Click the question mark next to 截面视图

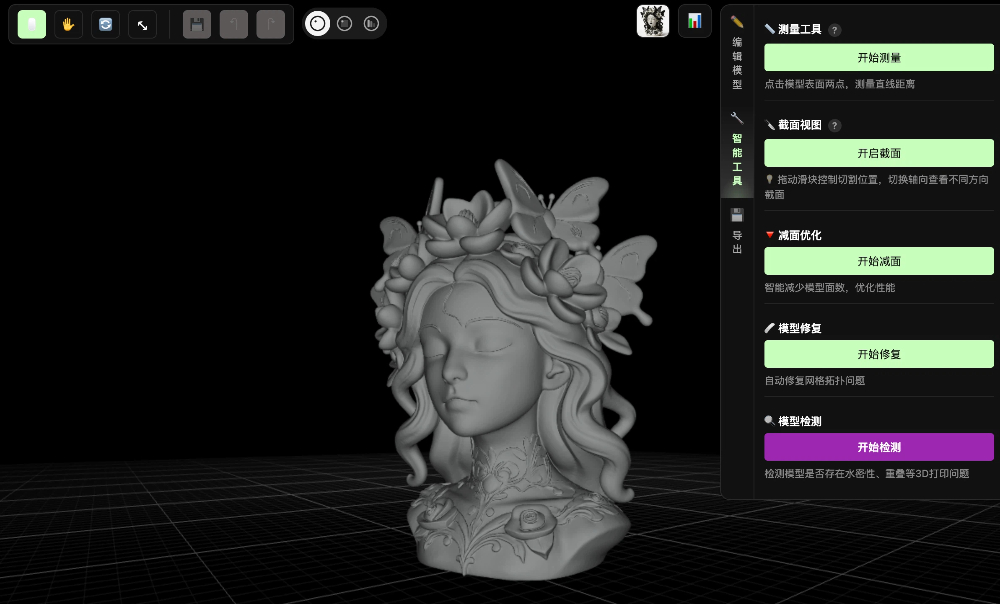(835, 125)
